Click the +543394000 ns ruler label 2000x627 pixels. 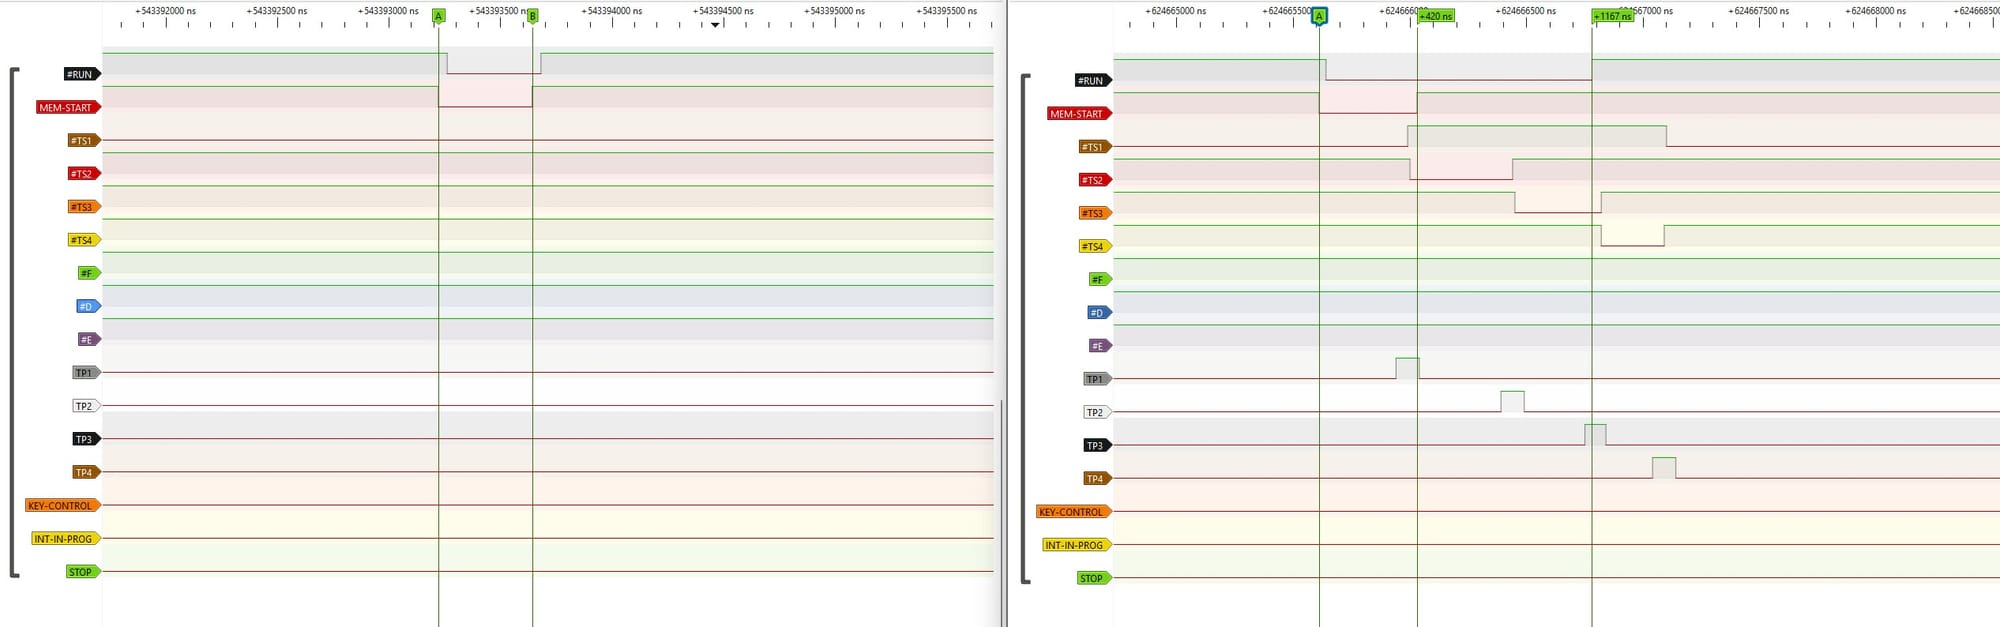point(612,11)
